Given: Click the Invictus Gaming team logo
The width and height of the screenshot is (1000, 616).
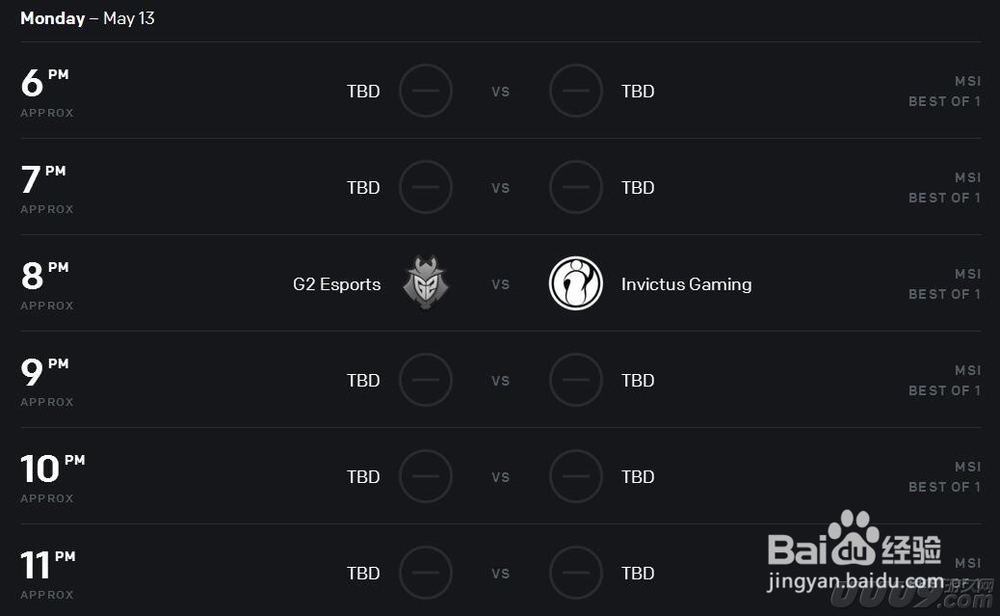Looking at the screenshot, I should click(x=576, y=283).
